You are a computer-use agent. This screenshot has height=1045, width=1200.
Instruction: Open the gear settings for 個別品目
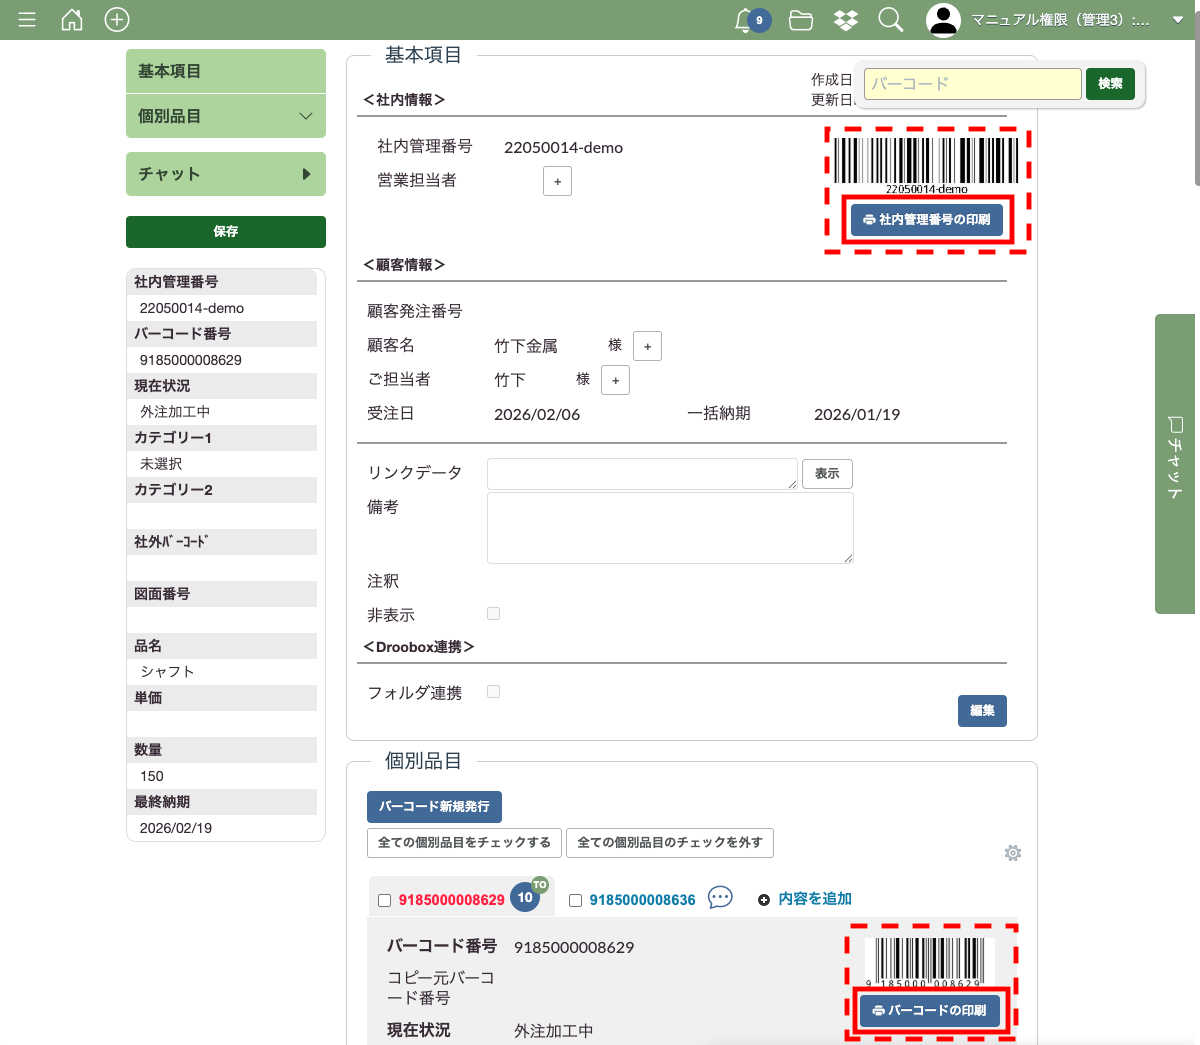coord(1013,853)
